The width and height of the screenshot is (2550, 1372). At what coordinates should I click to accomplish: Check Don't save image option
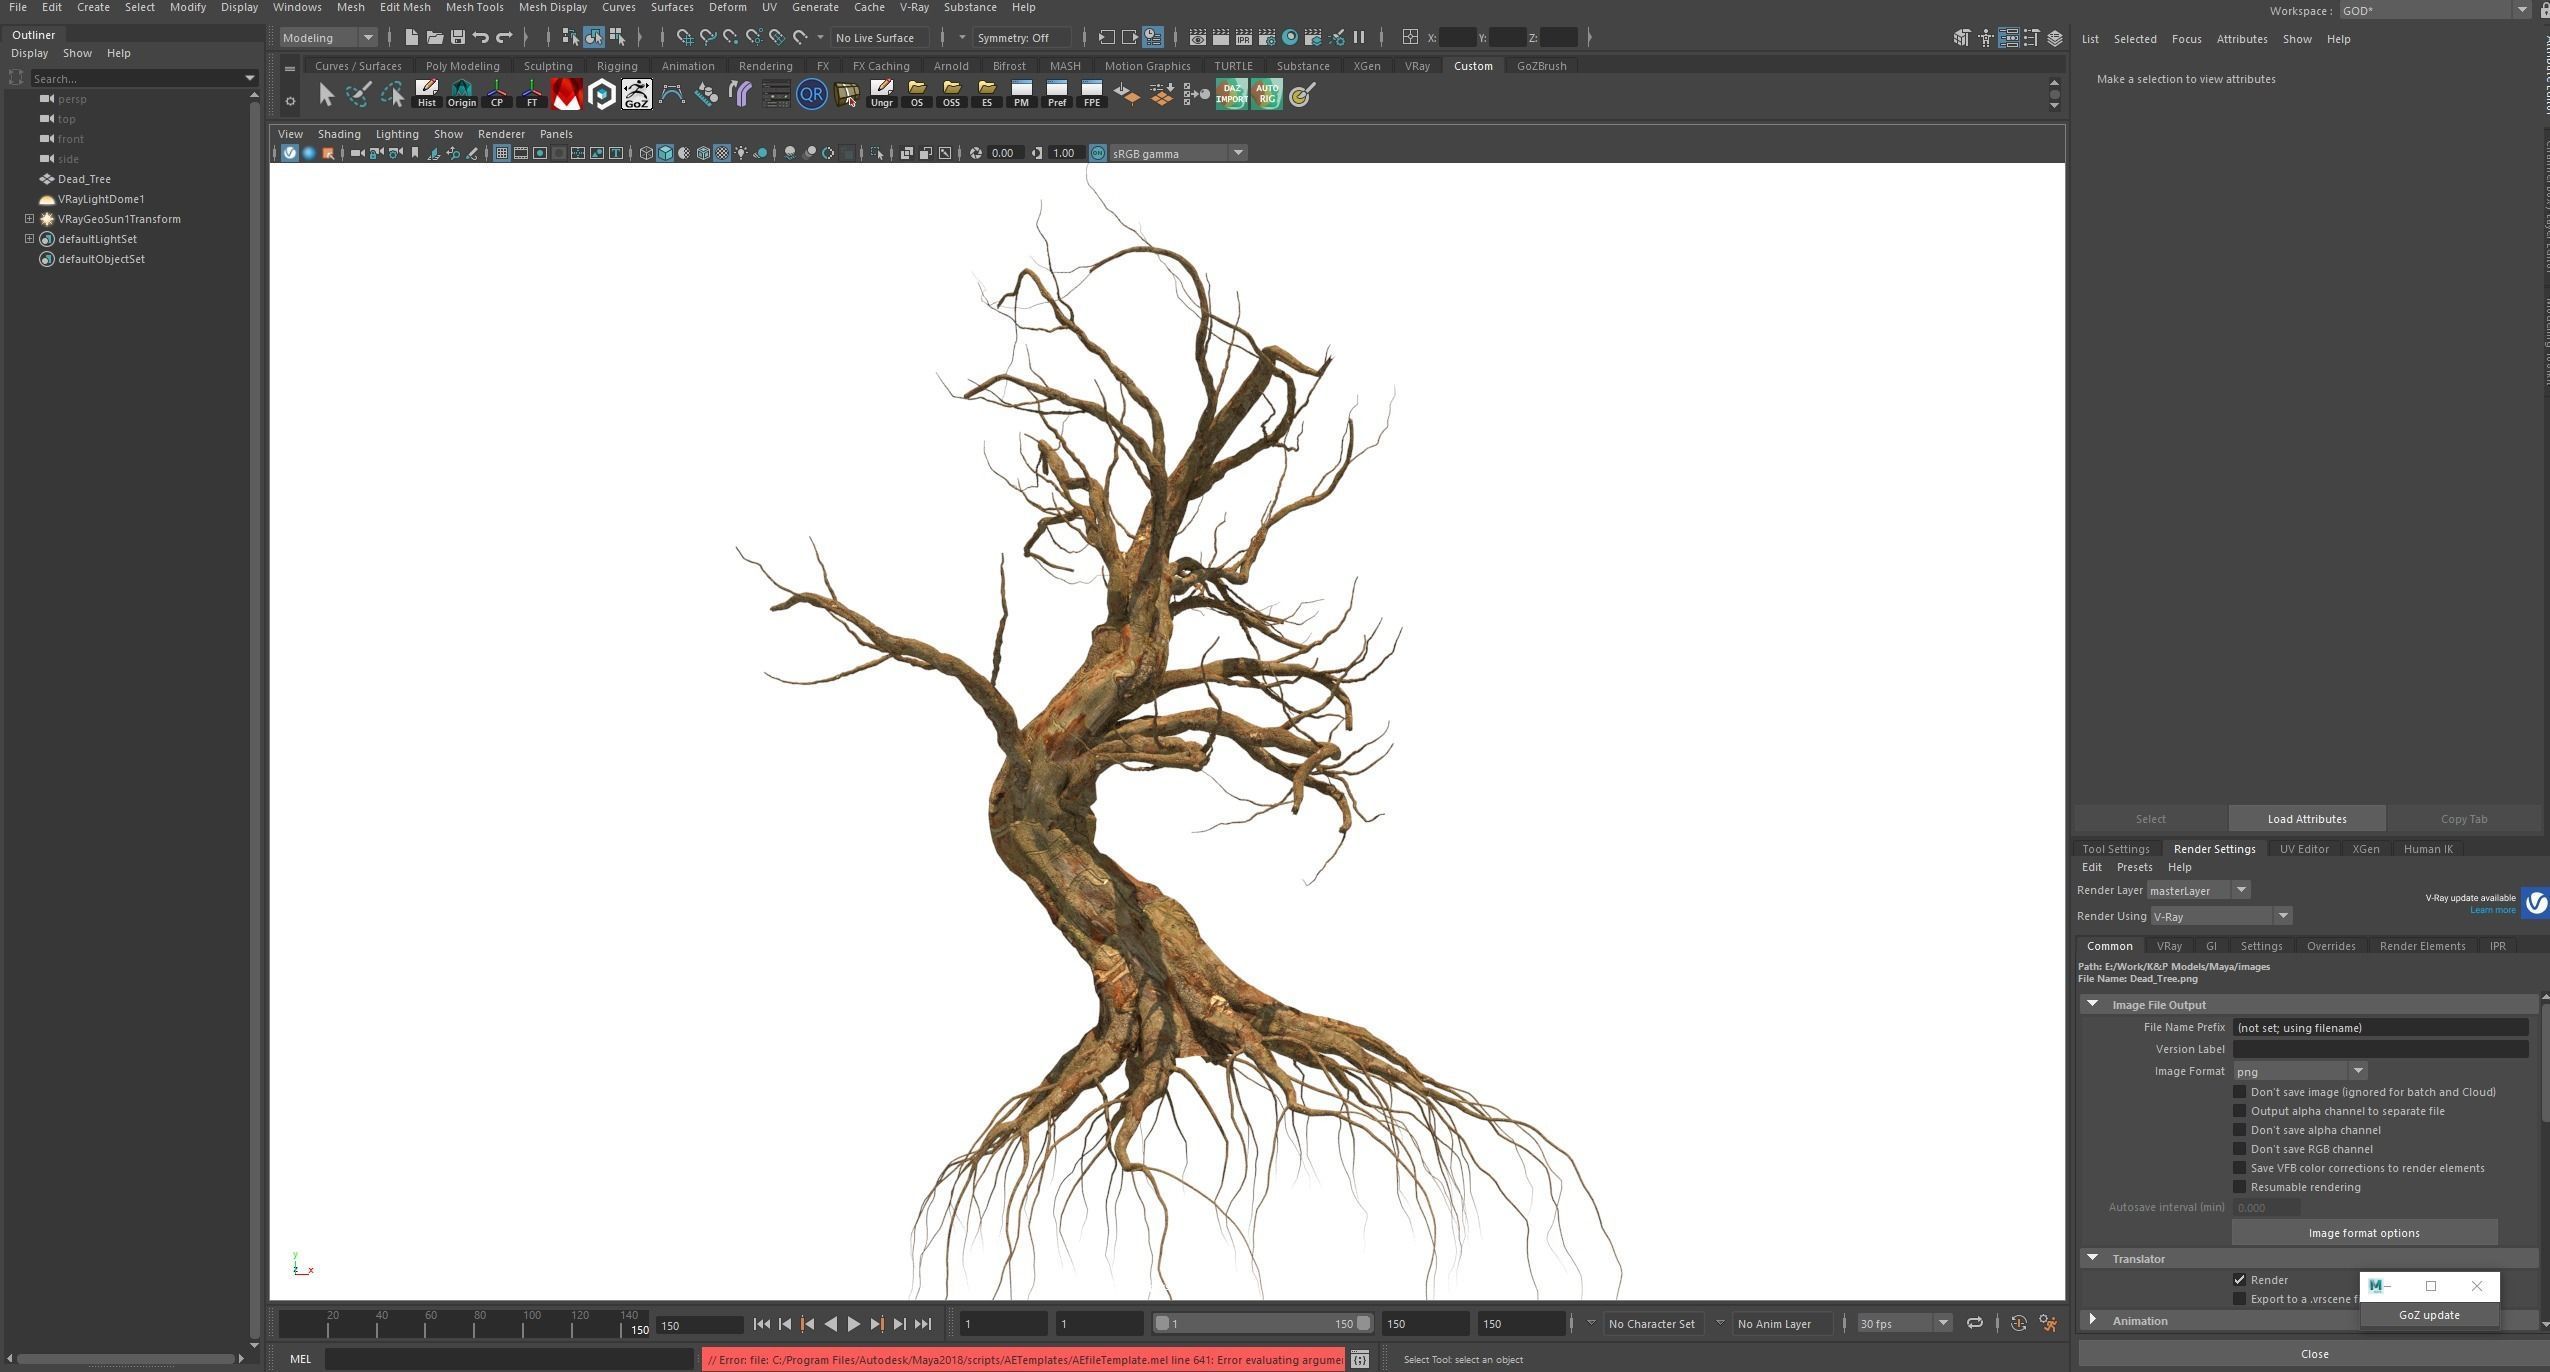click(2240, 1092)
